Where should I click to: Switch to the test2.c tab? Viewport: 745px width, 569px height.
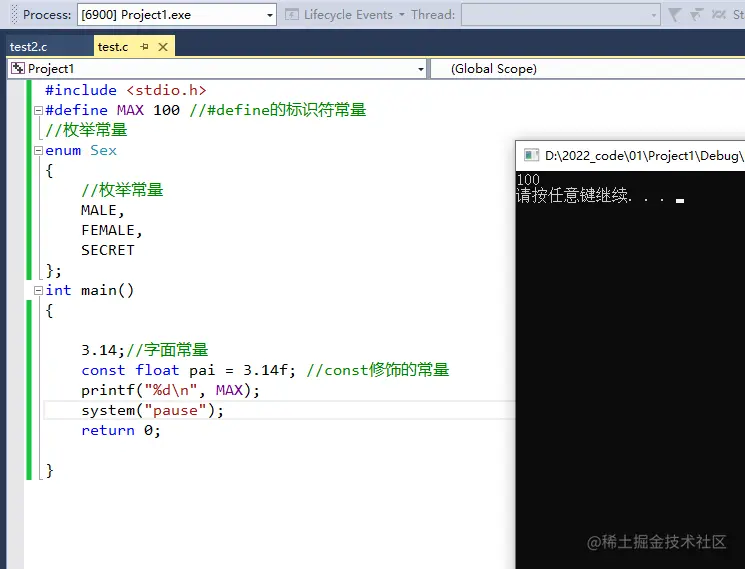pyautogui.click(x=29, y=47)
